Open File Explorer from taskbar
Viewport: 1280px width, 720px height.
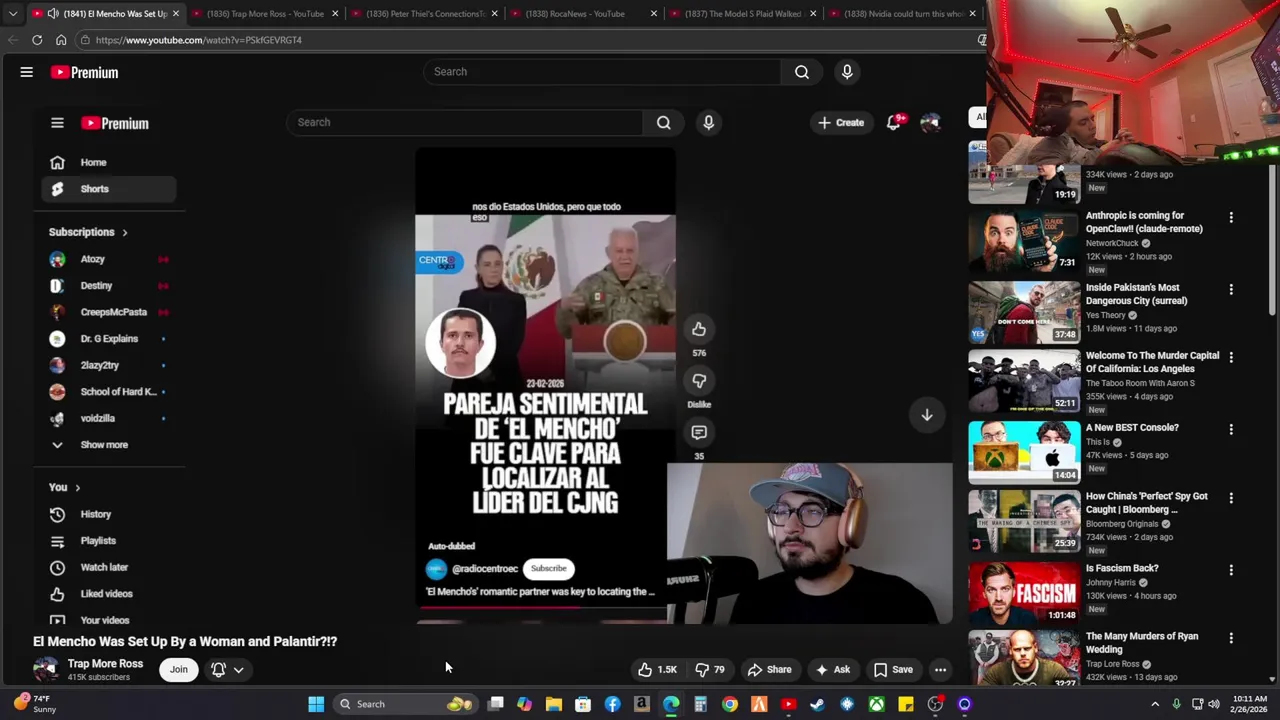coord(554,704)
